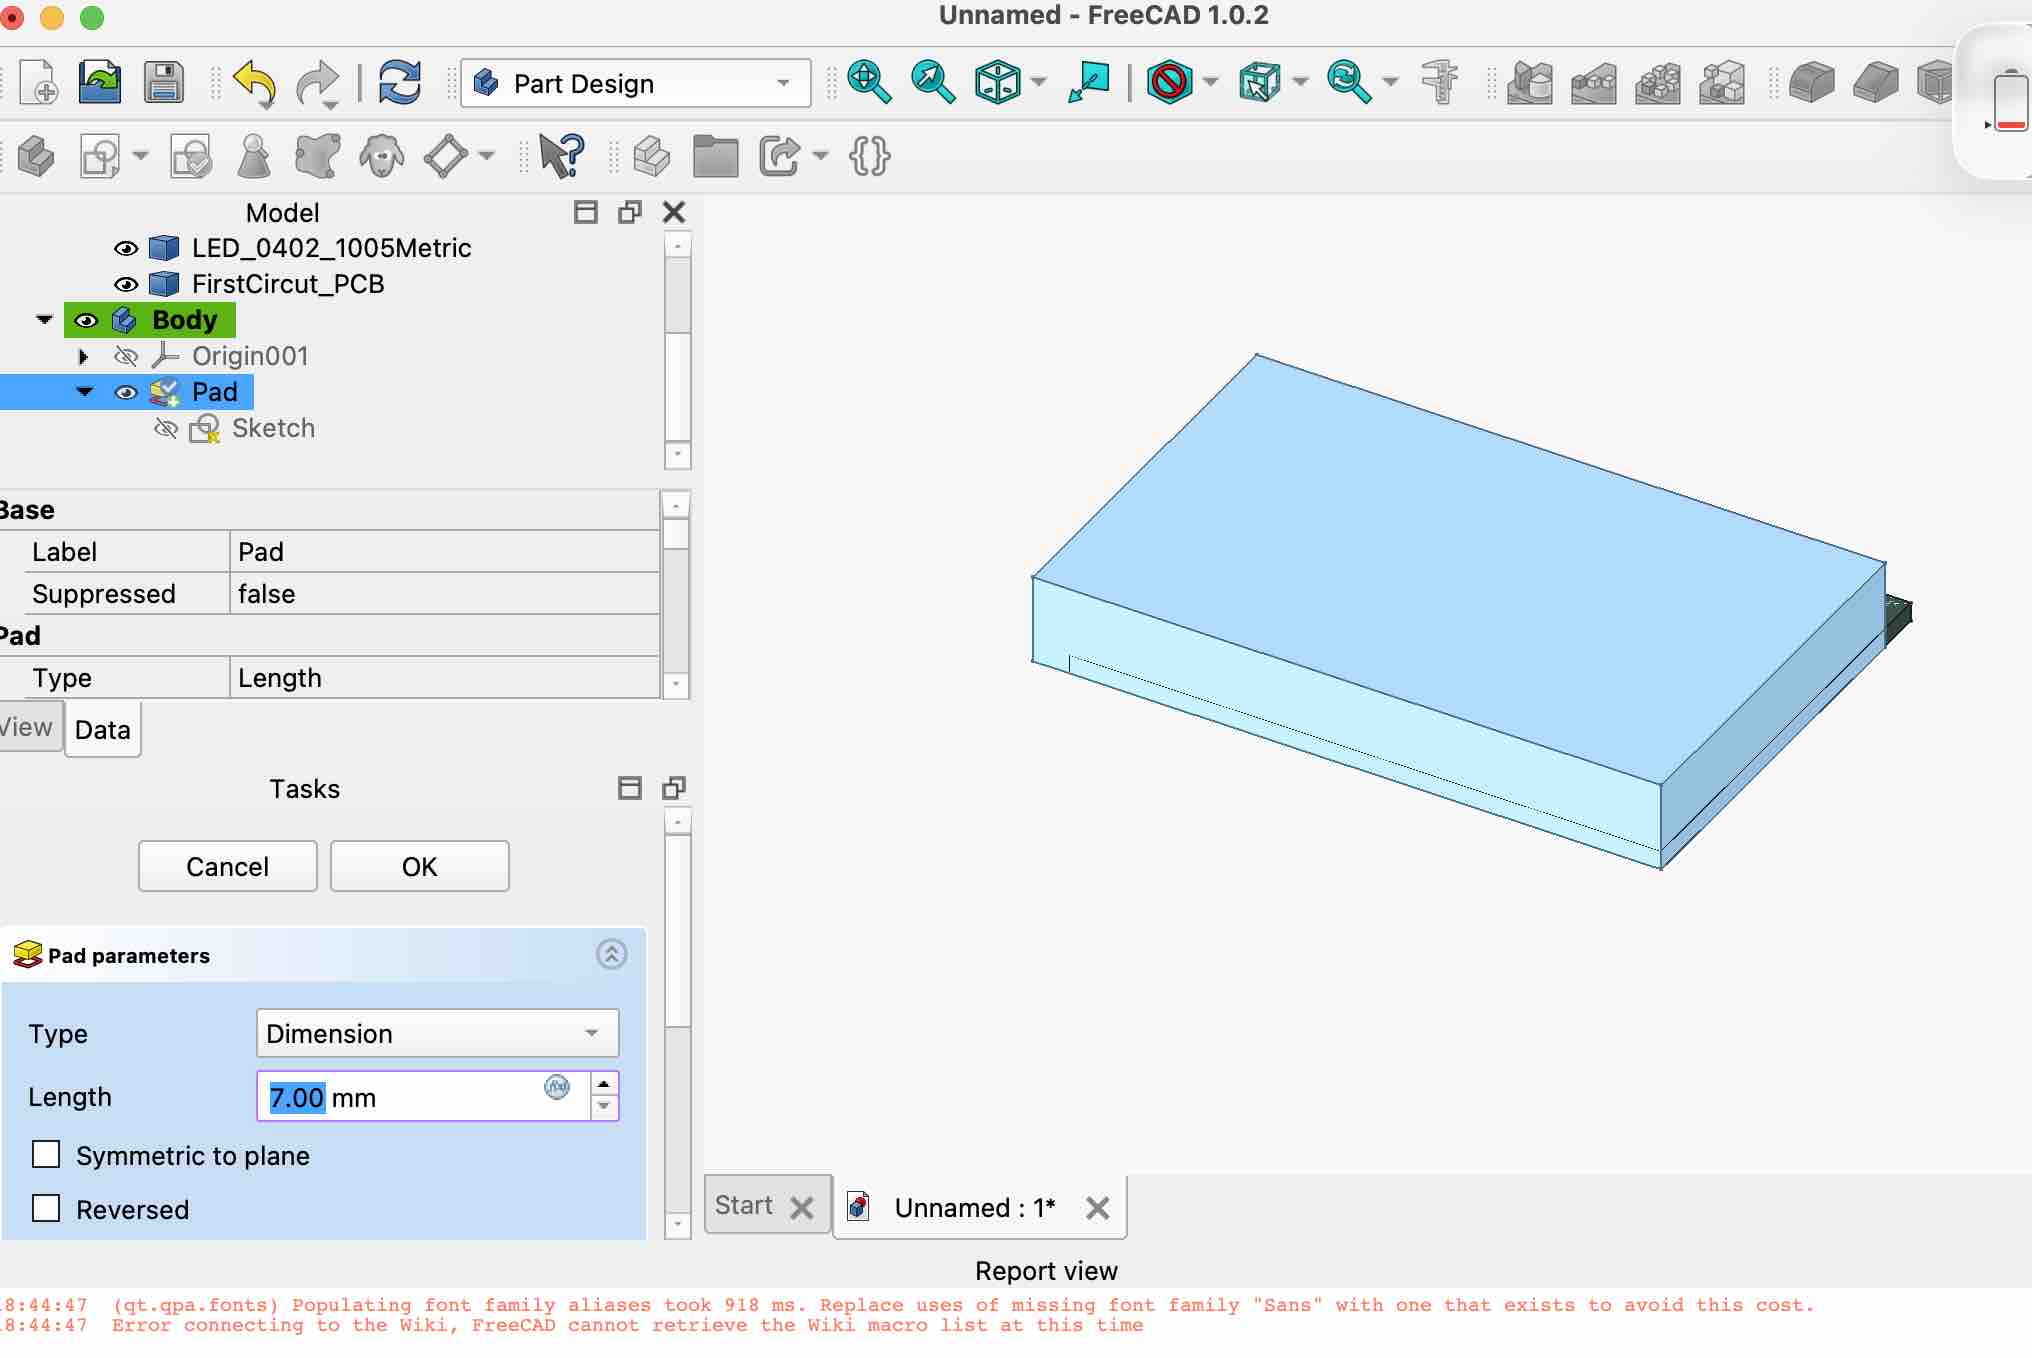Check the Reversed option

[46, 1209]
